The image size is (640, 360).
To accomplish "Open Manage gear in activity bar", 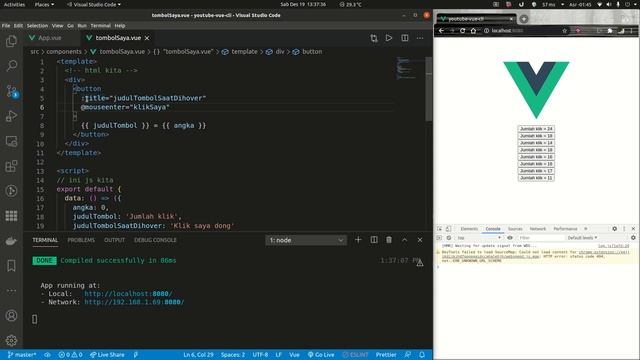I will [11, 340].
